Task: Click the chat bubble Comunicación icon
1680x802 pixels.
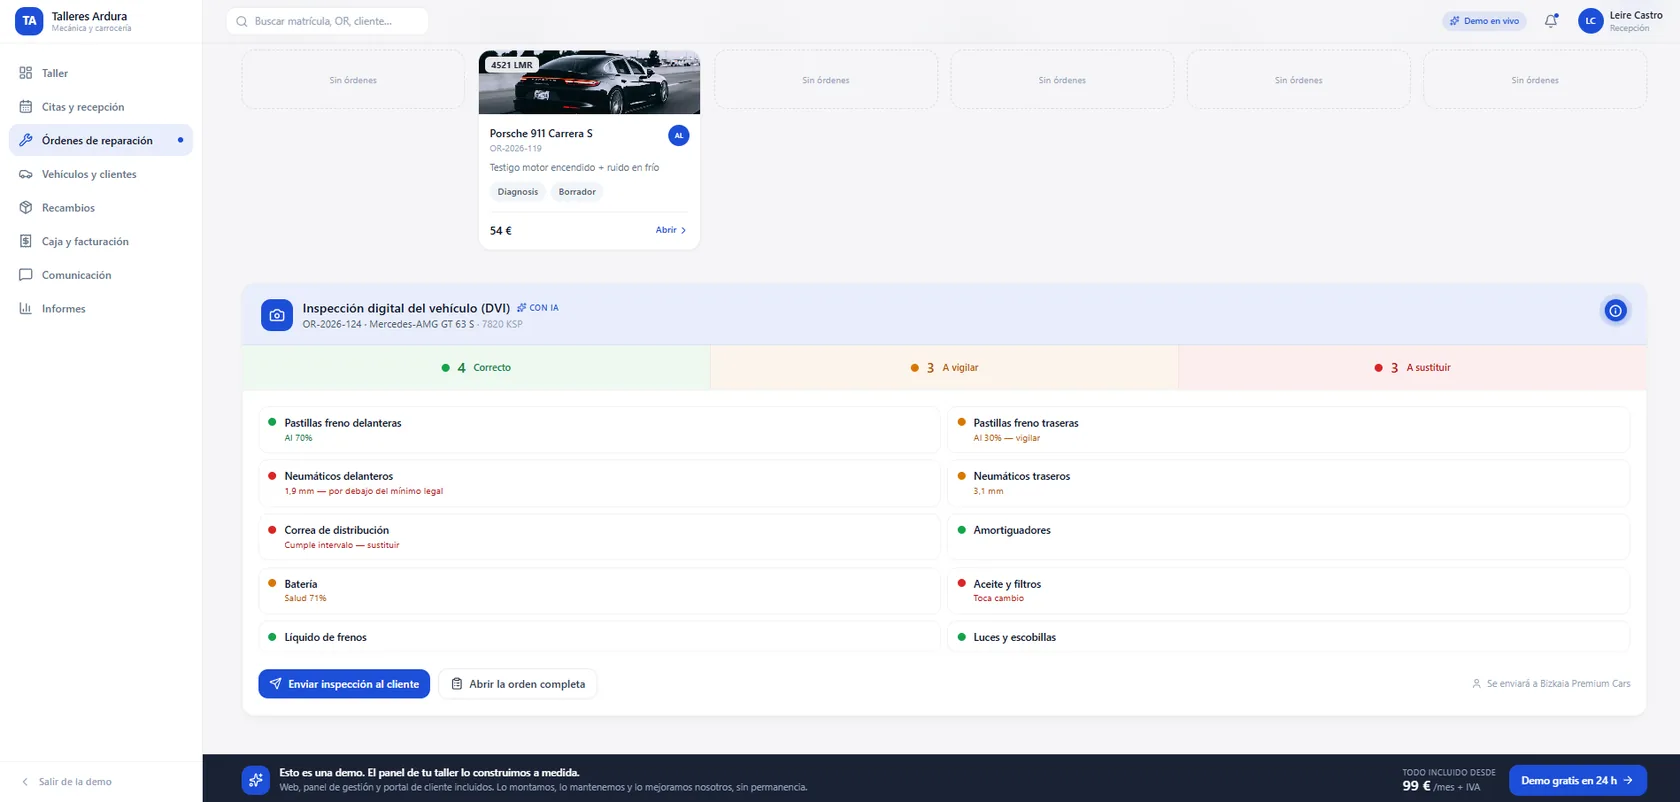Action: [x=26, y=275]
